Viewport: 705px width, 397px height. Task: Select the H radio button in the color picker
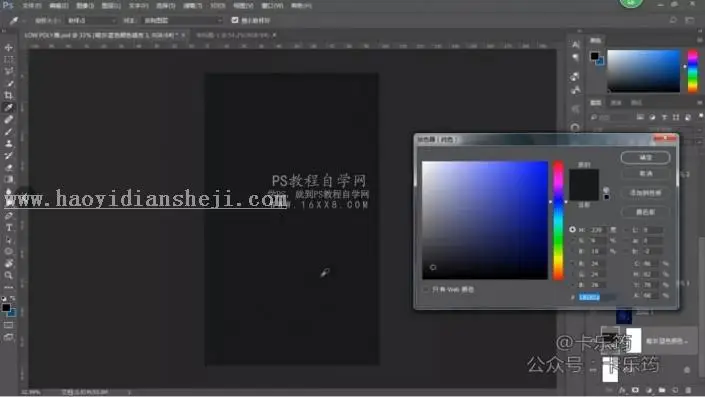pos(572,230)
